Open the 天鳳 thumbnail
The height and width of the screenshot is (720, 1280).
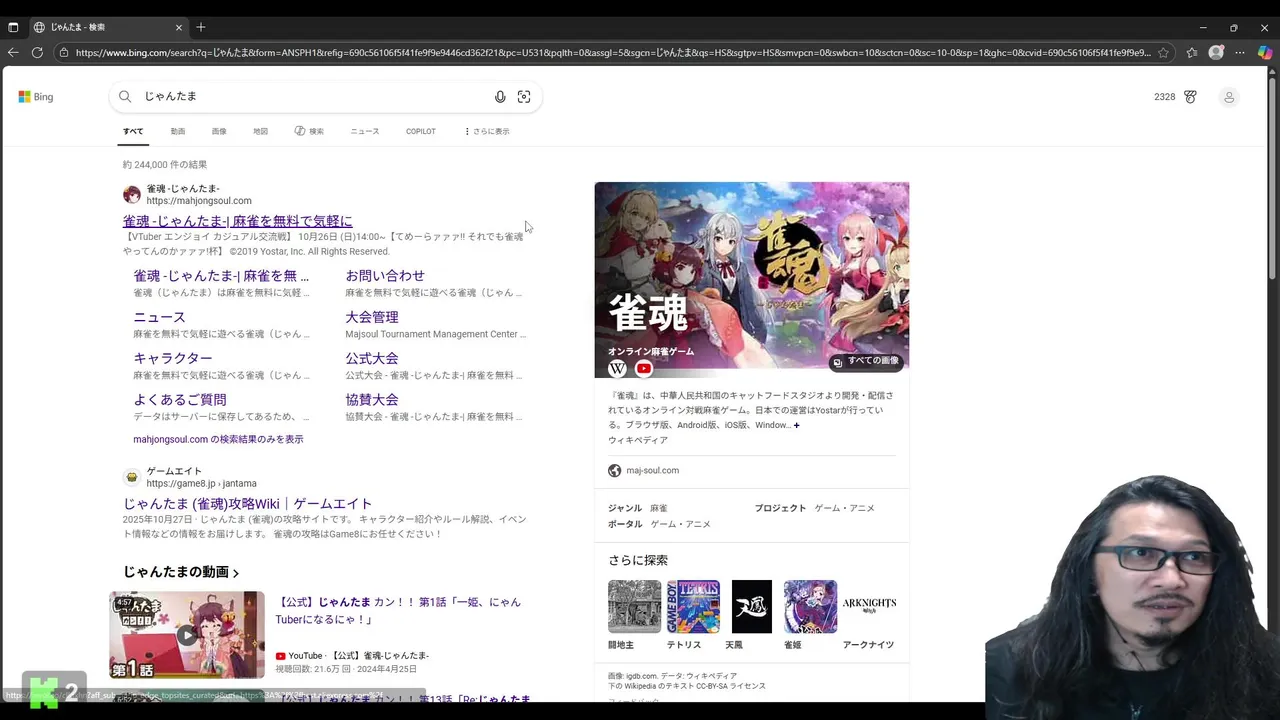(752, 607)
